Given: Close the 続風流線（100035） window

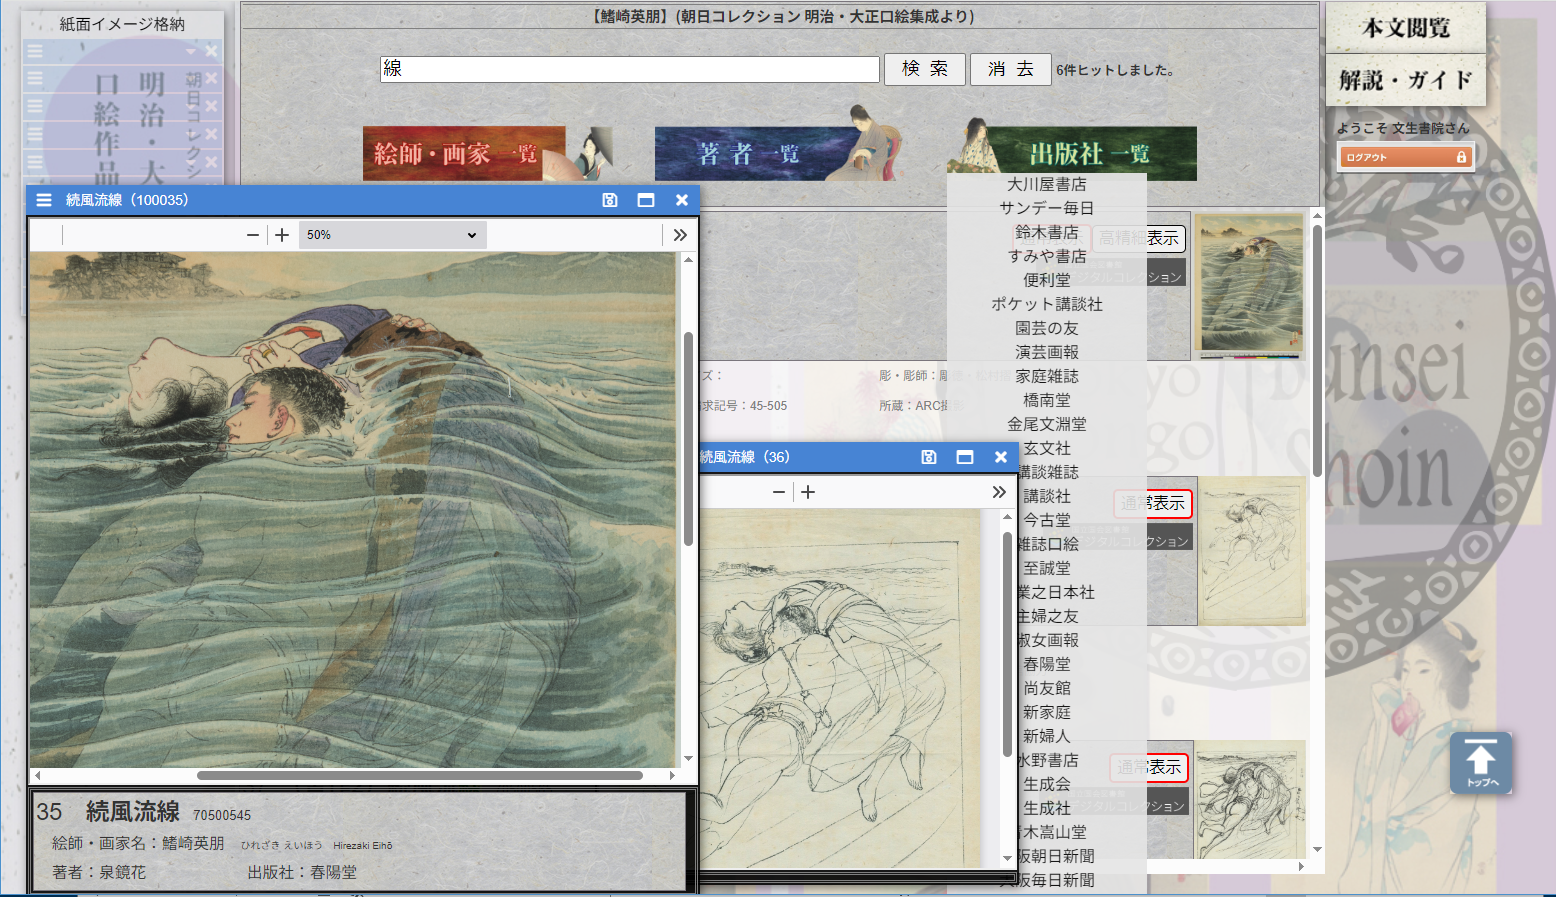Looking at the screenshot, I should tap(682, 200).
